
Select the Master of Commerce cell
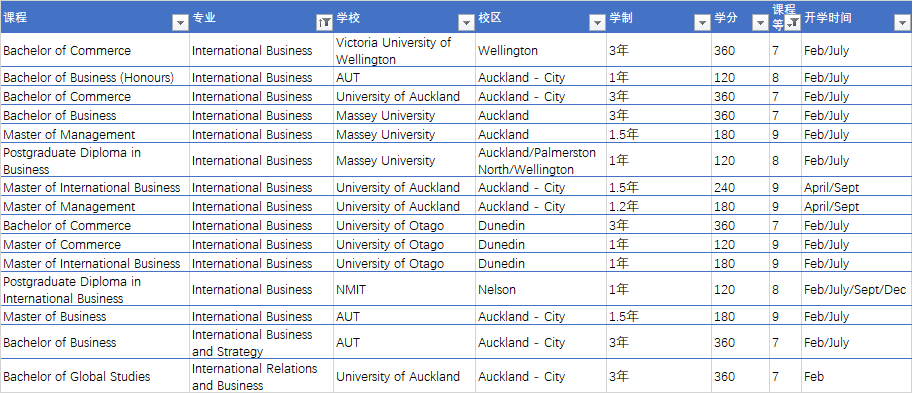coord(95,245)
